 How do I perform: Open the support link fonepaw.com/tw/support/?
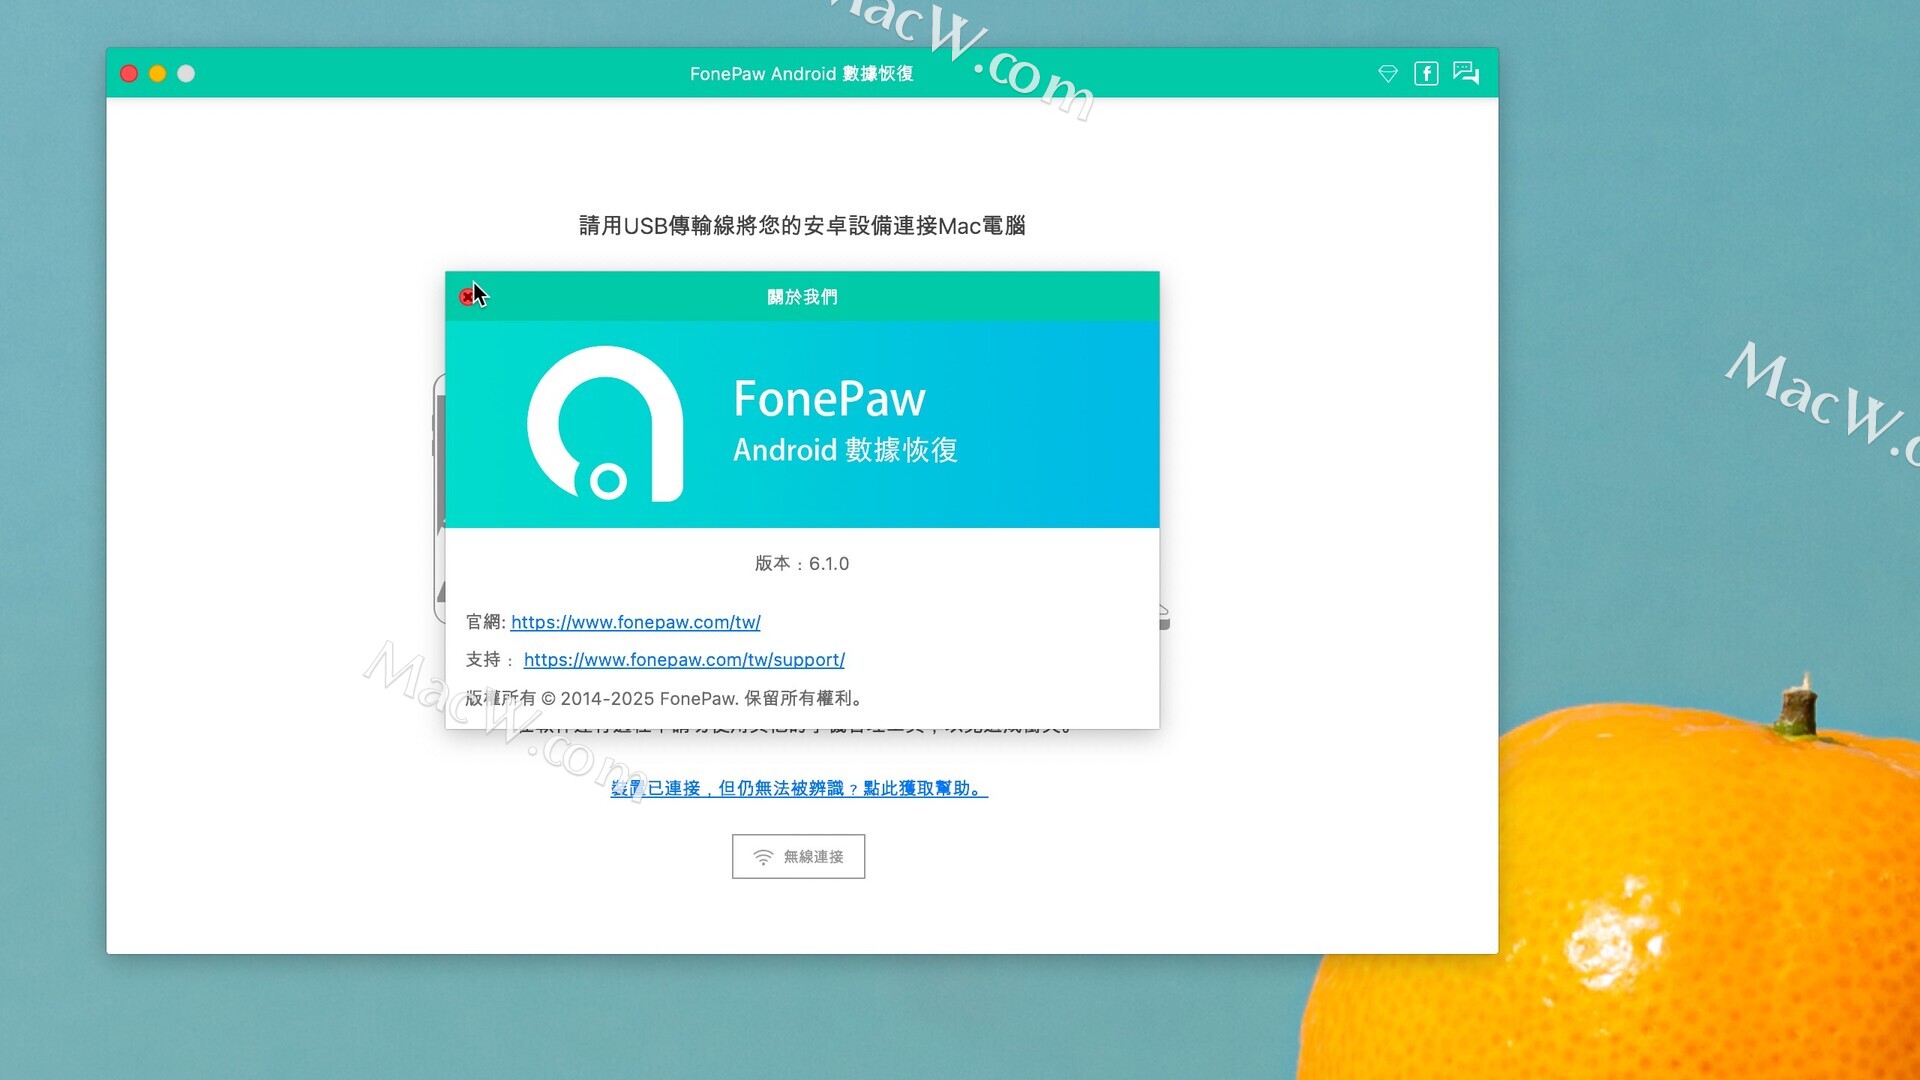pyautogui.click(x=684, y=660)
